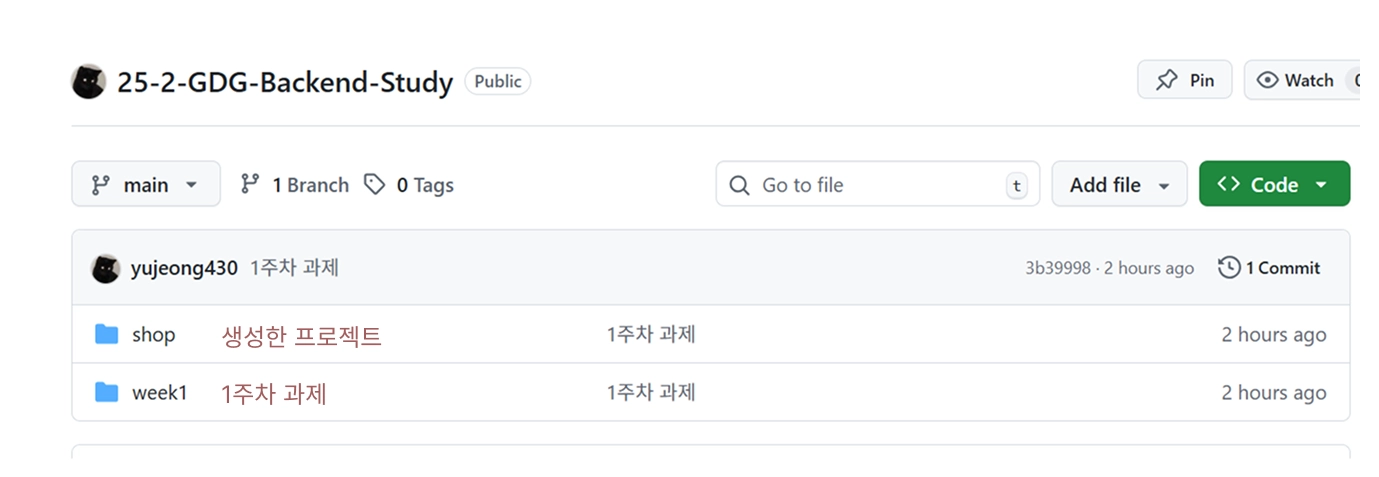View the 1 Commit history

pos(1281,268)
